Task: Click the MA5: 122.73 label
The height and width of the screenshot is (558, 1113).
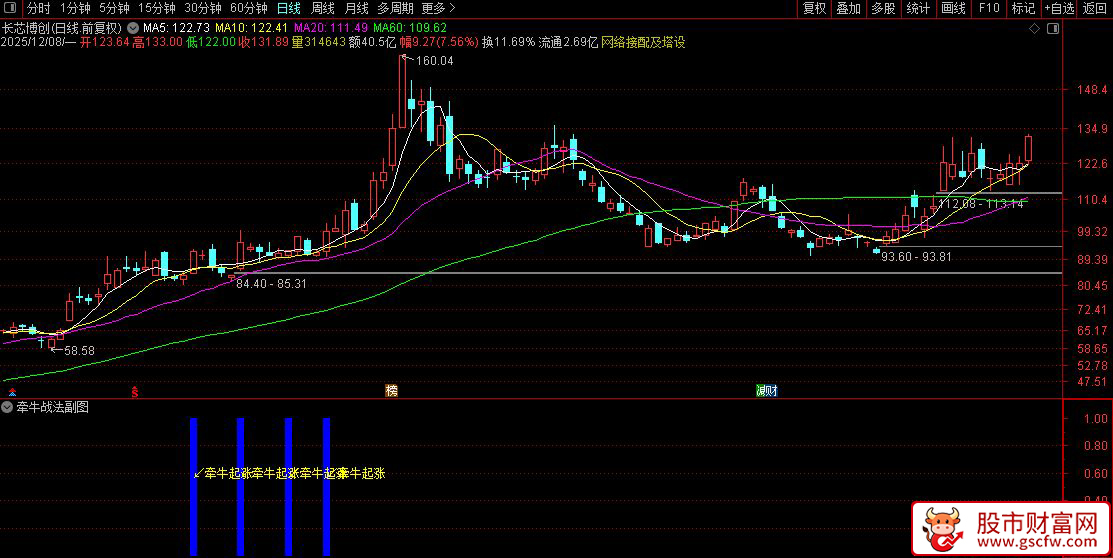Action: (176, 28)
